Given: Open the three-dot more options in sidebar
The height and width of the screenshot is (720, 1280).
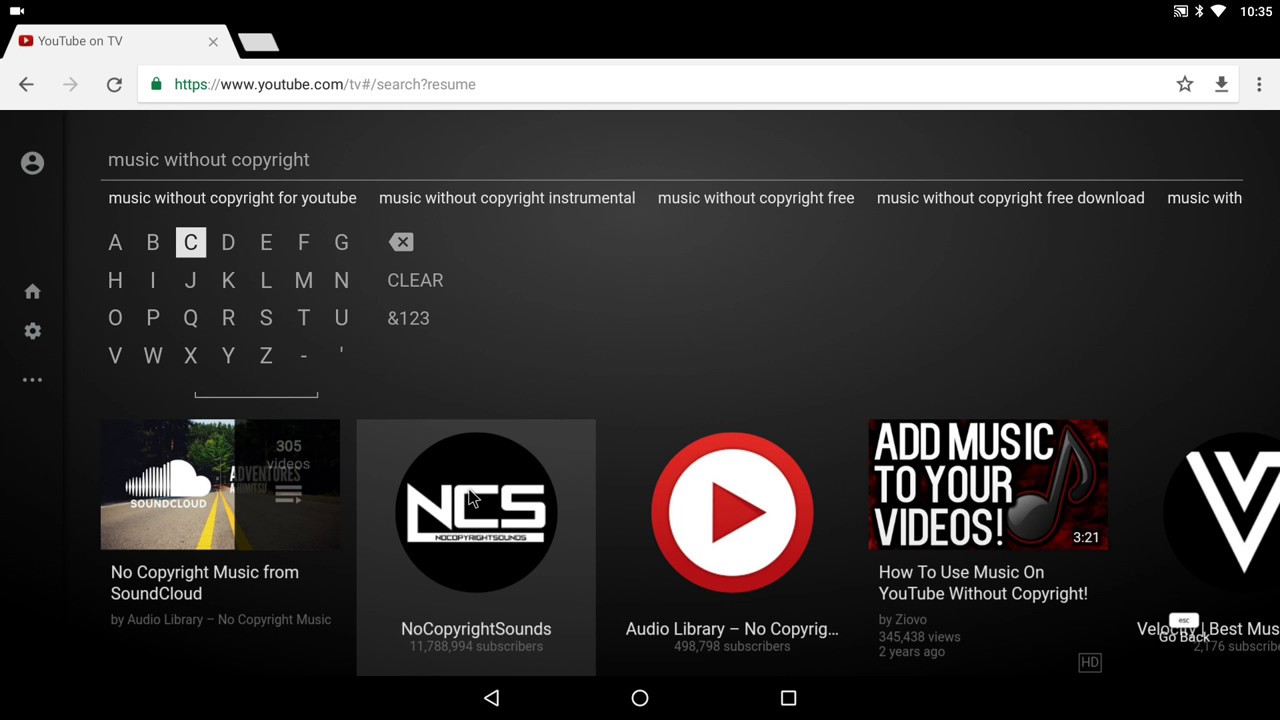Looking at the screenshot, I should click(x=32, y=379).
